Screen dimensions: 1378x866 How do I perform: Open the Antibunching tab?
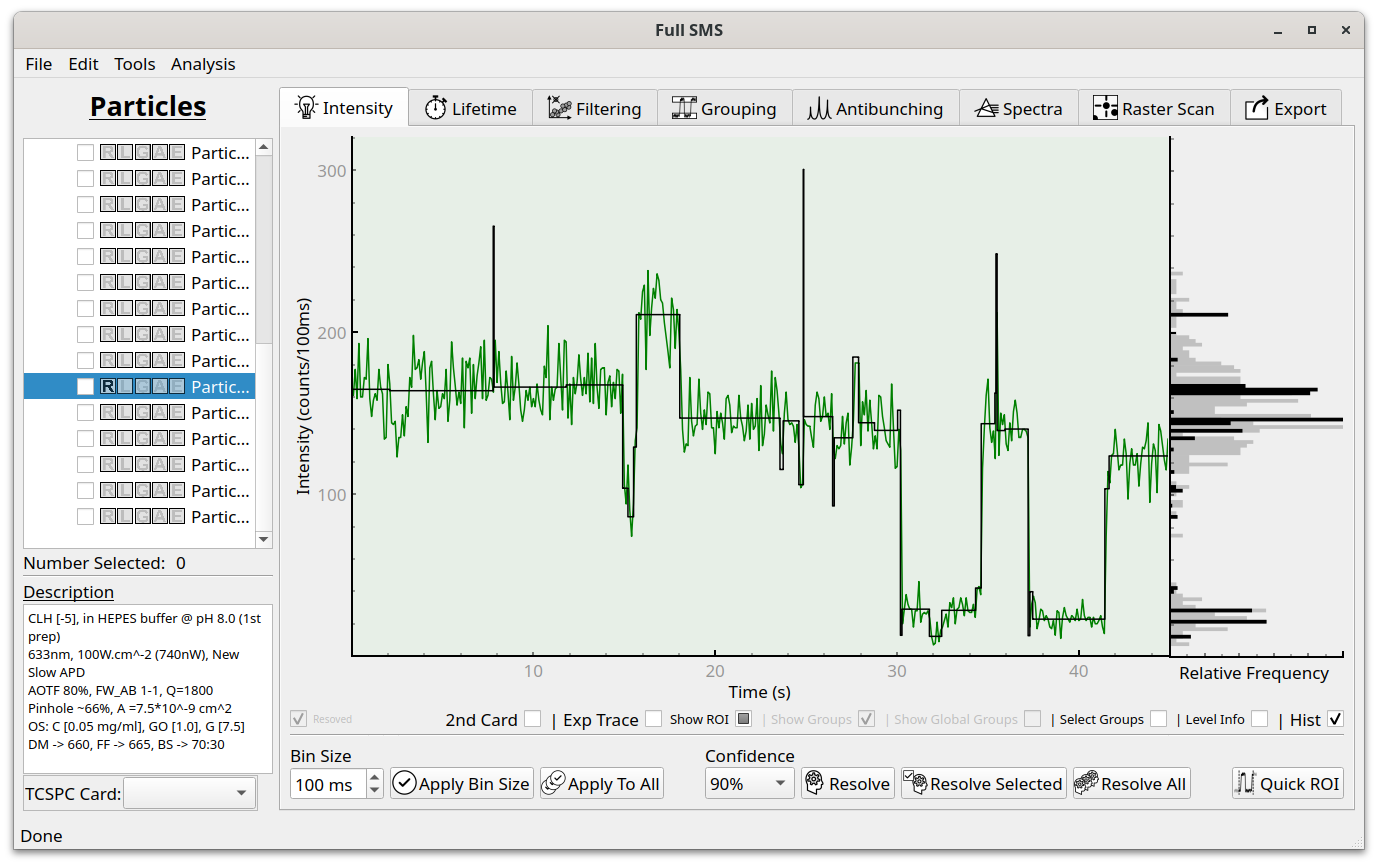click(876, 109)
